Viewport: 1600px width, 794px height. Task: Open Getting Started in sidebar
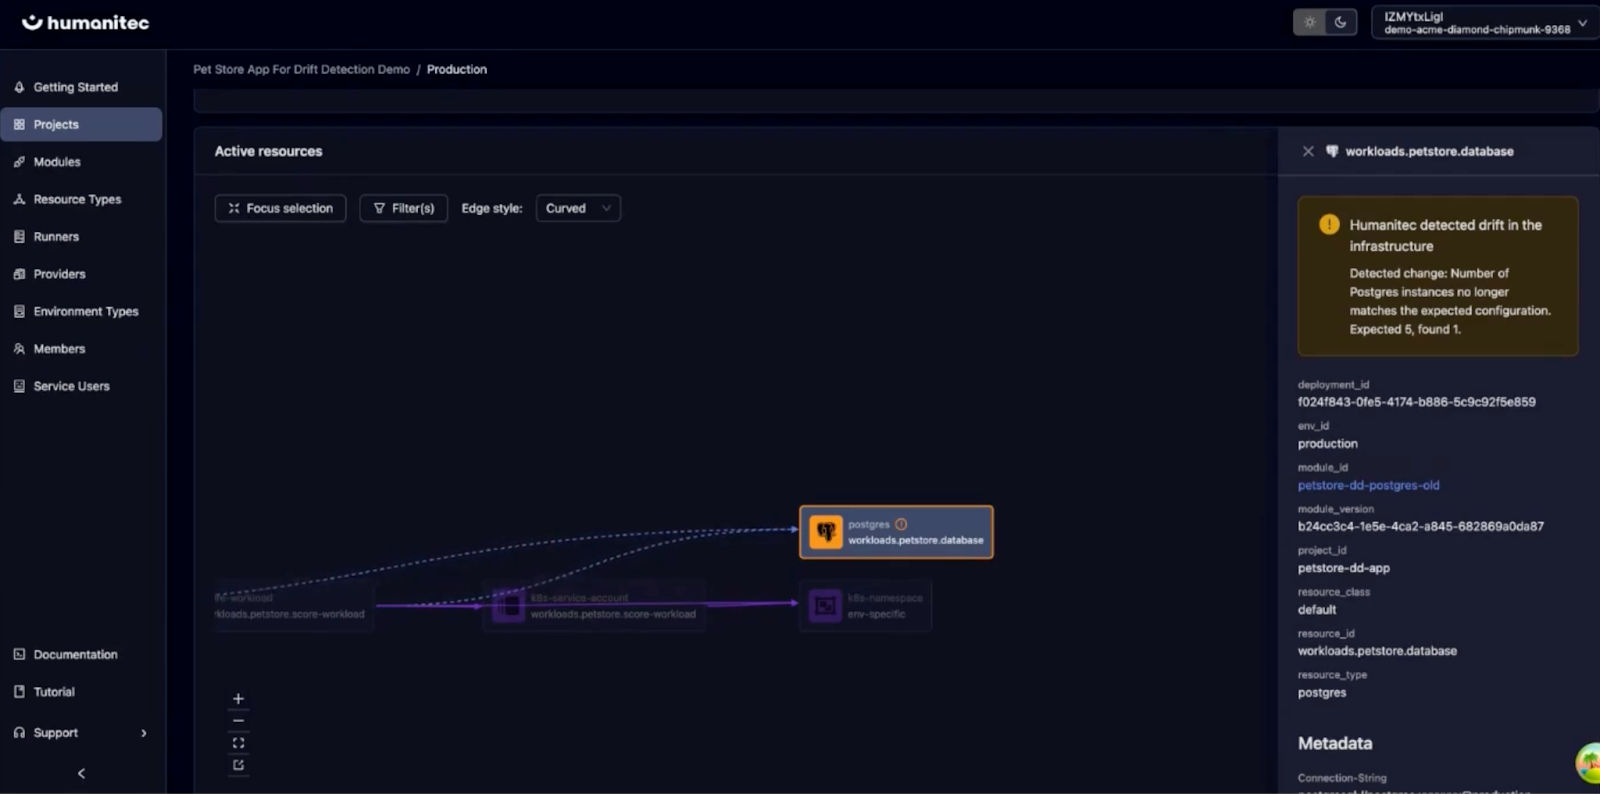click(x=82, y=87)
